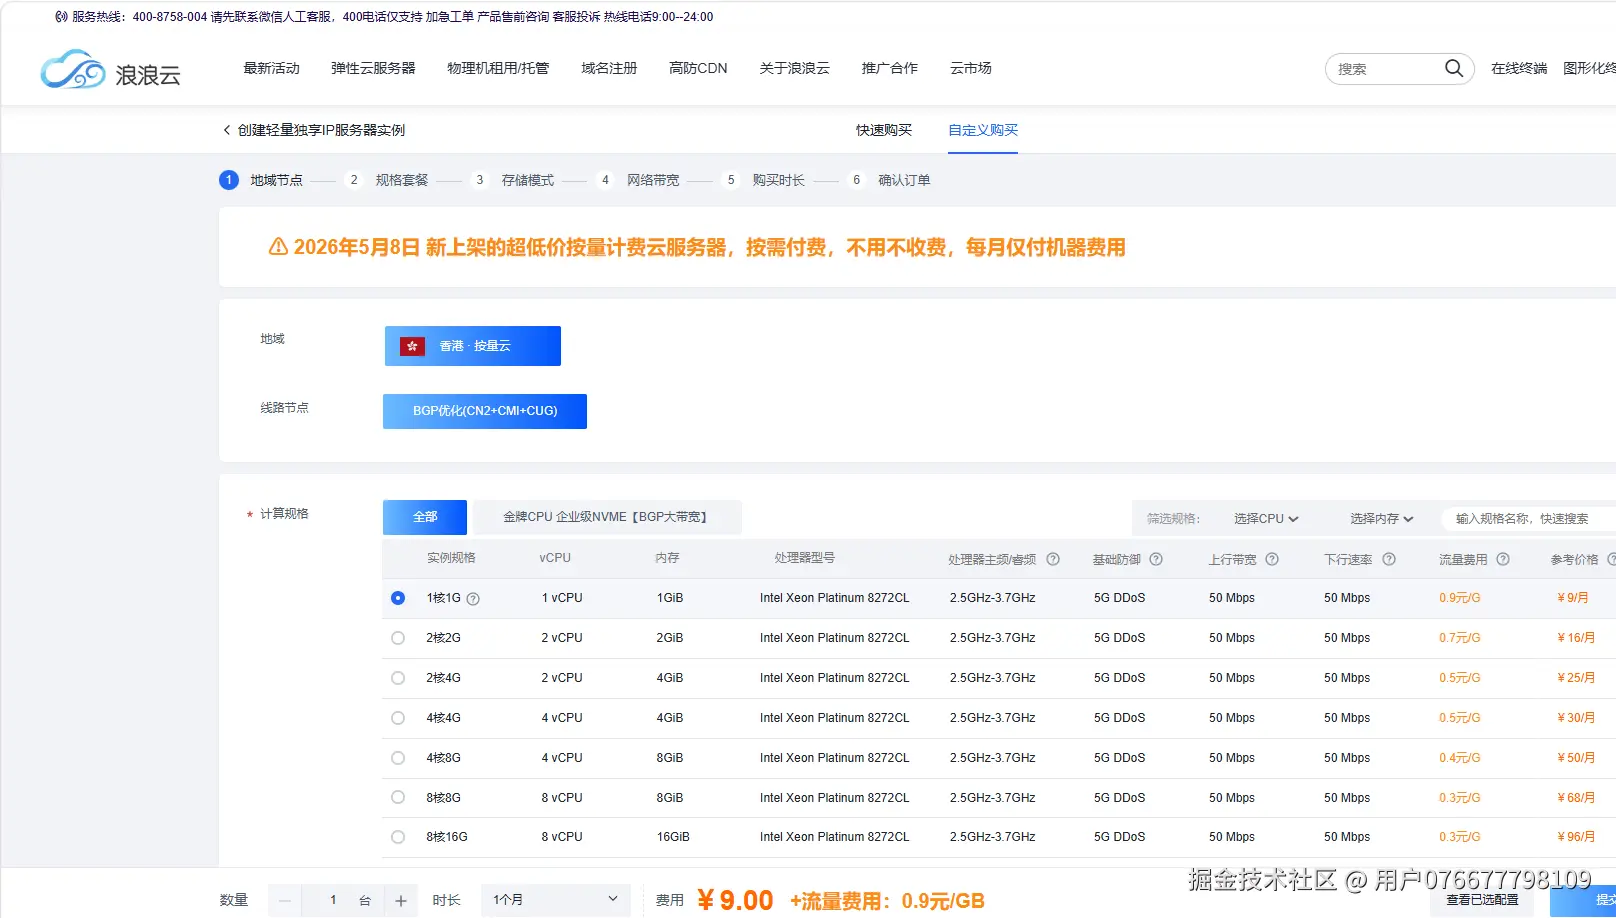1616x918 pixels.
Task: Open the help icon for 流量费用
Action: tap(1503, 559)
